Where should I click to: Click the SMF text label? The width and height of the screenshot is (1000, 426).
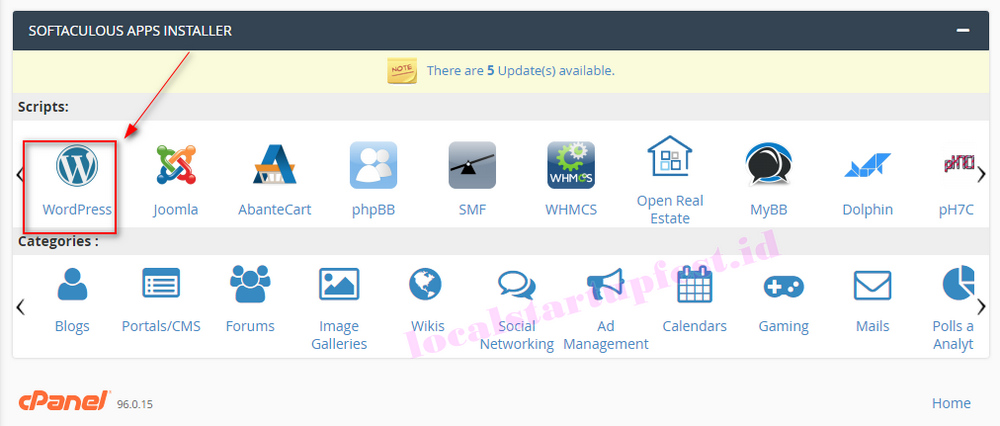tap(472, 209)
